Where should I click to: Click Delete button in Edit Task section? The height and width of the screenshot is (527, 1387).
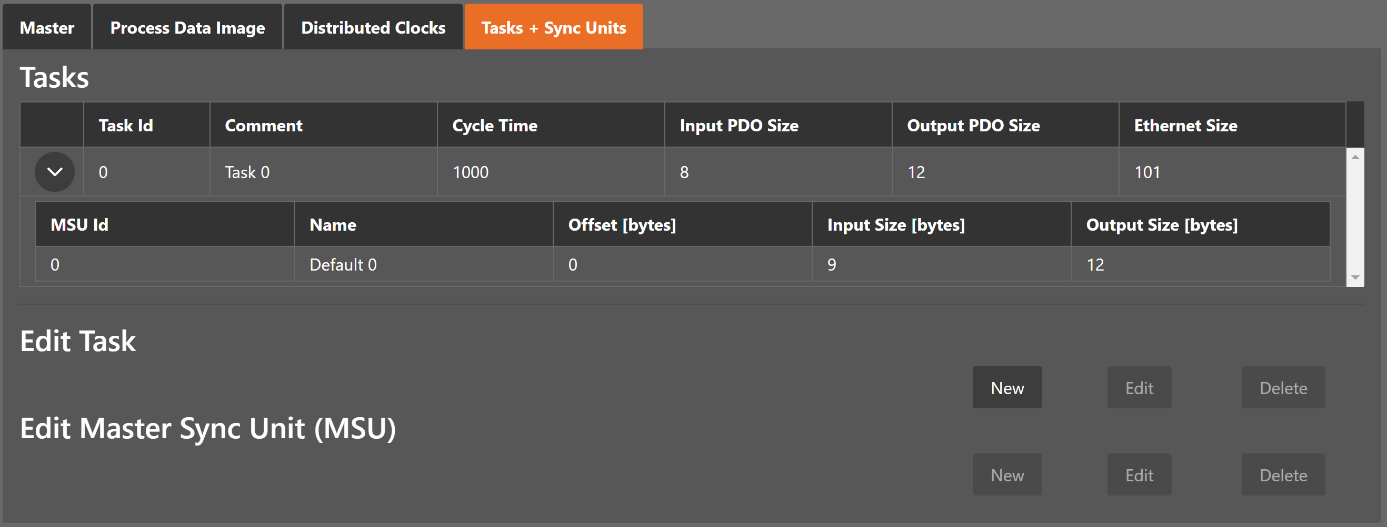[1283, 388]
